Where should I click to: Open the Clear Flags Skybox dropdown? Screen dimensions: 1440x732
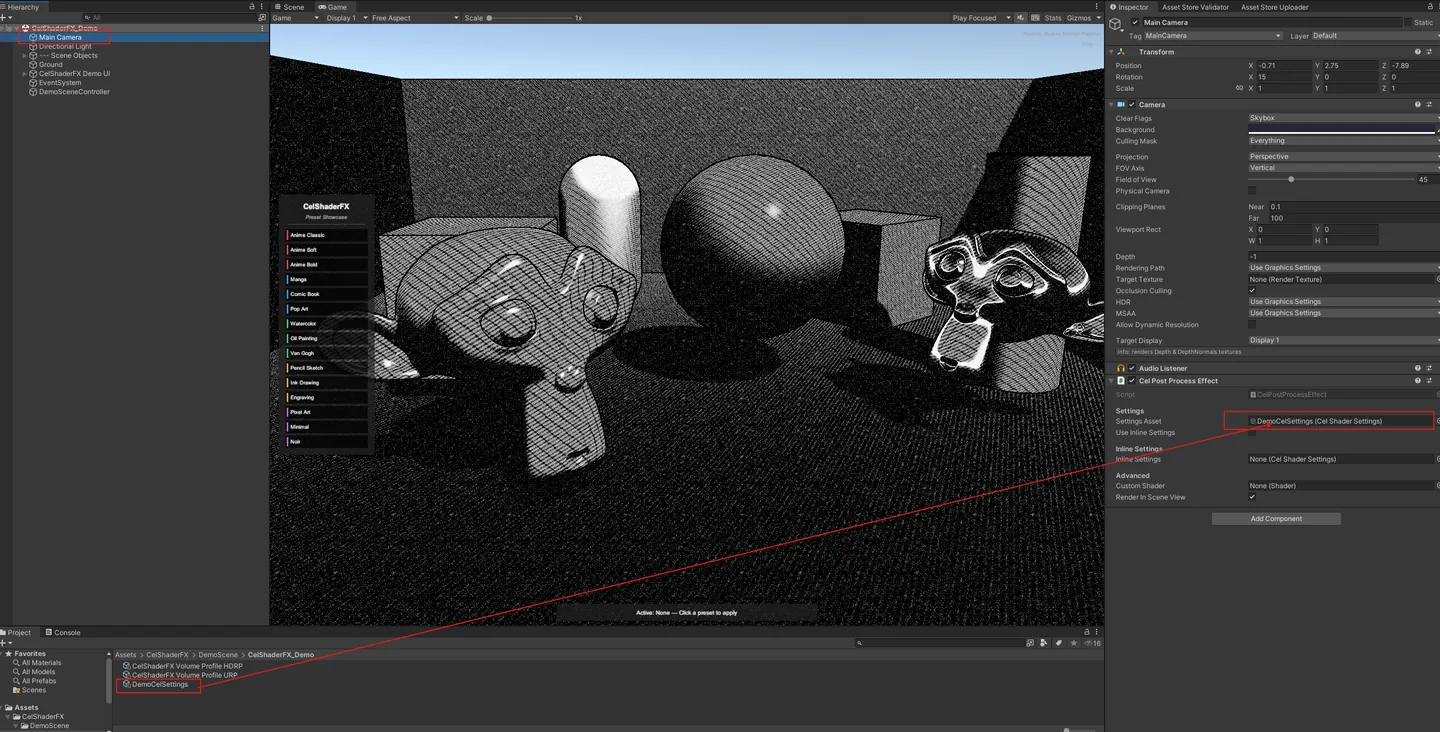click(x=1343, y=118)
